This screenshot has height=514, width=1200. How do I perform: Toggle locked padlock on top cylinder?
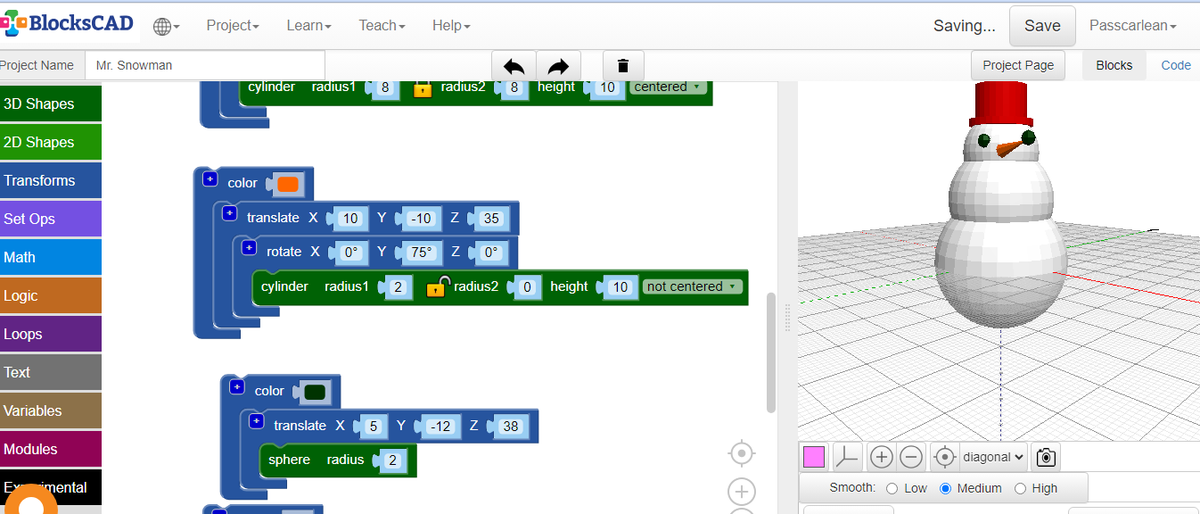point(422,88)
